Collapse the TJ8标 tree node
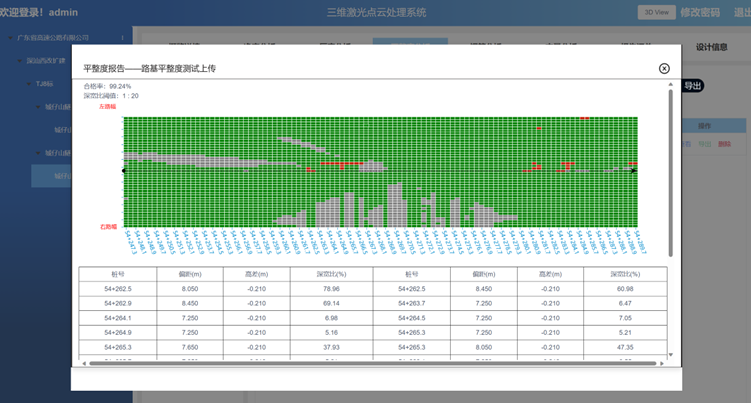Viewport: 751px width, 403px height. [28, 83]
